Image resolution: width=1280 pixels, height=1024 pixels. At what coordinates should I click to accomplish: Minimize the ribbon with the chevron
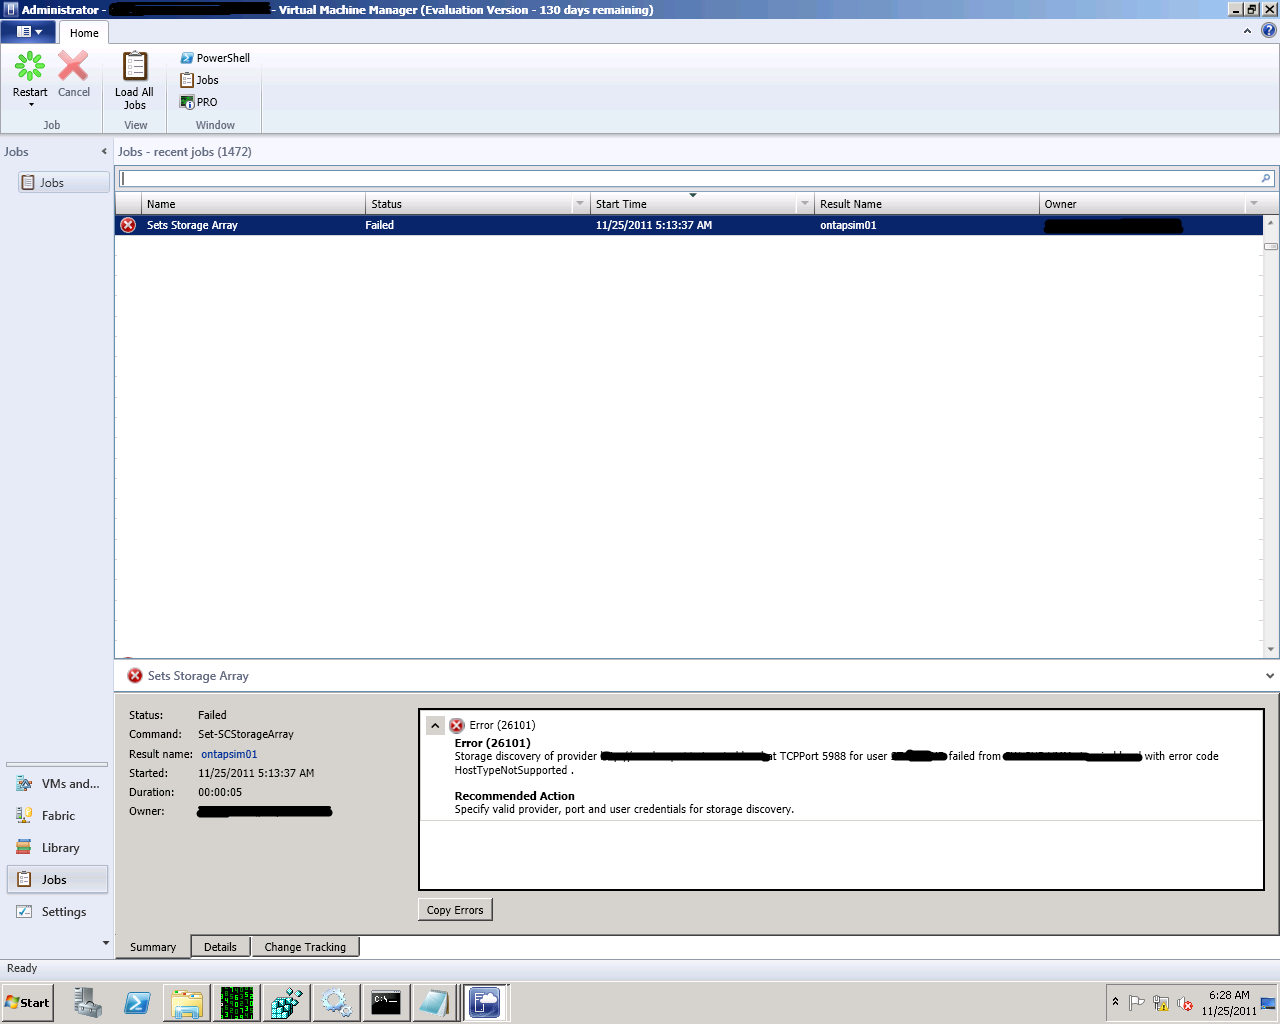coord(1247,31)
